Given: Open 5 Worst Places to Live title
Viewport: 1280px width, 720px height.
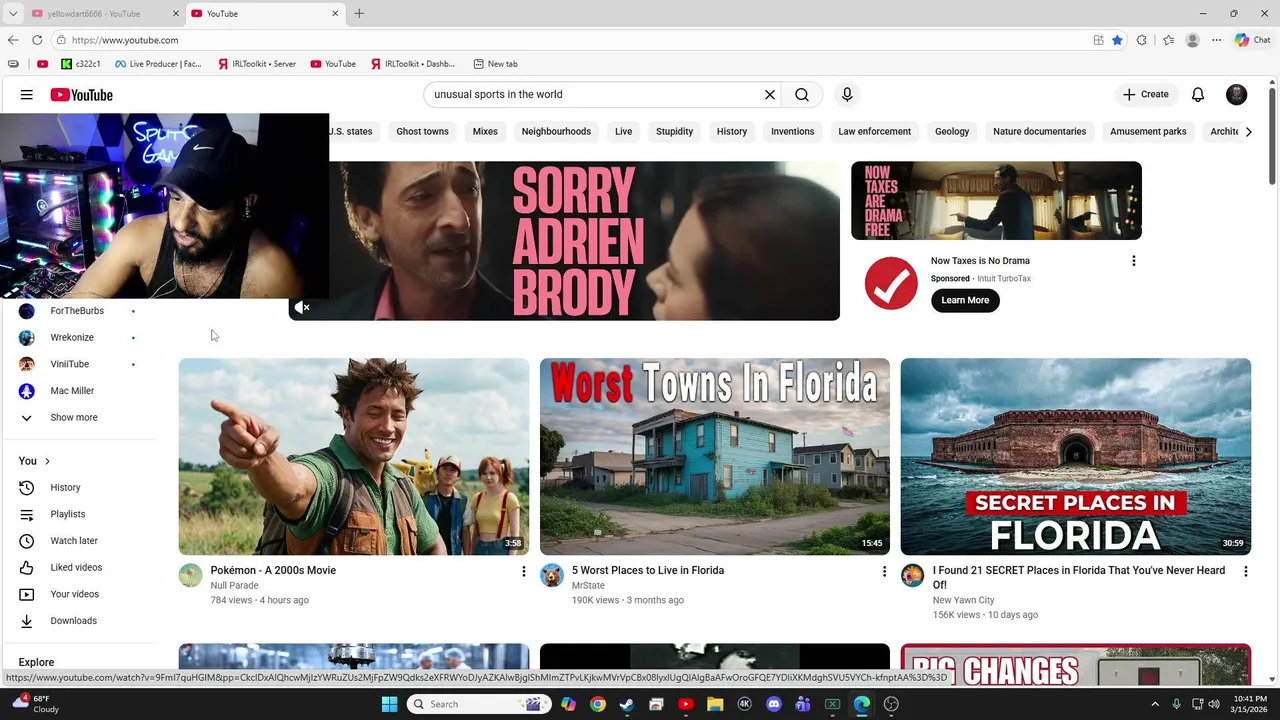Looking at the screenshot, I should coord(648,571).
